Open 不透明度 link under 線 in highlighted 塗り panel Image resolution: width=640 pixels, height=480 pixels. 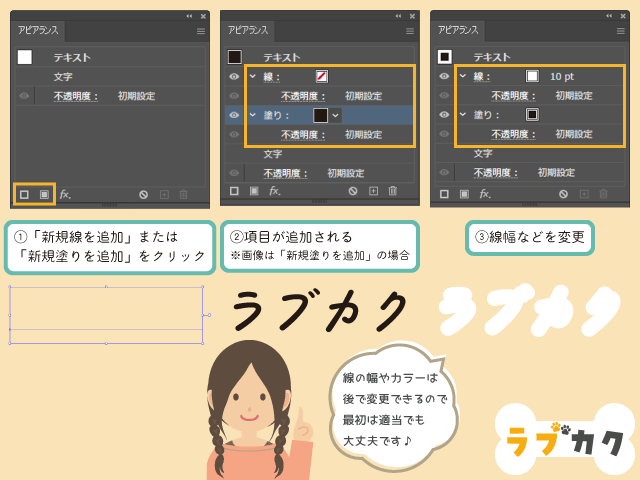pyautogui.click(x=303, y=96)
